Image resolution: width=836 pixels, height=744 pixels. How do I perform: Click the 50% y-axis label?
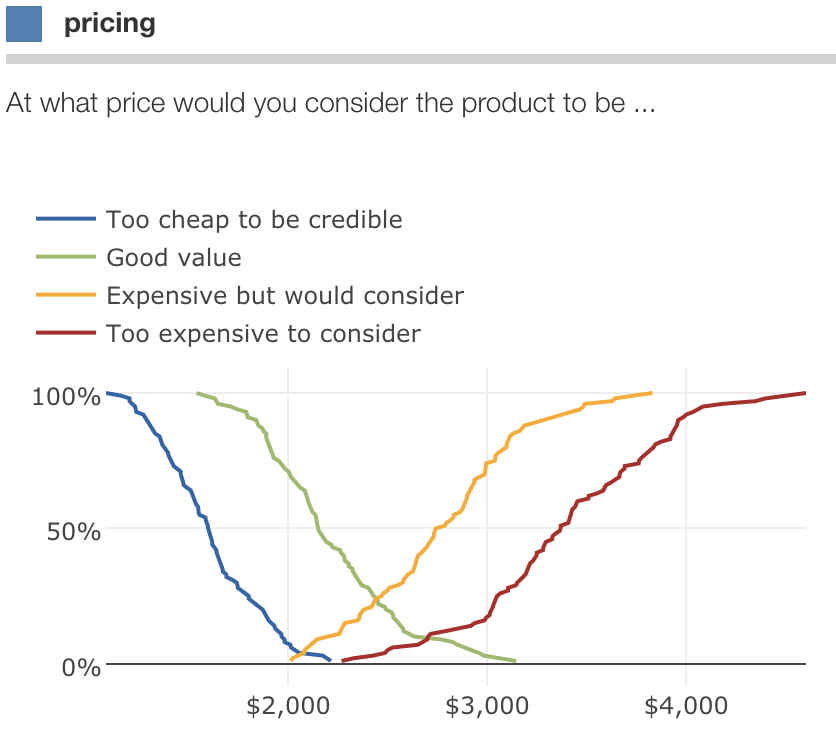point(74,531)
